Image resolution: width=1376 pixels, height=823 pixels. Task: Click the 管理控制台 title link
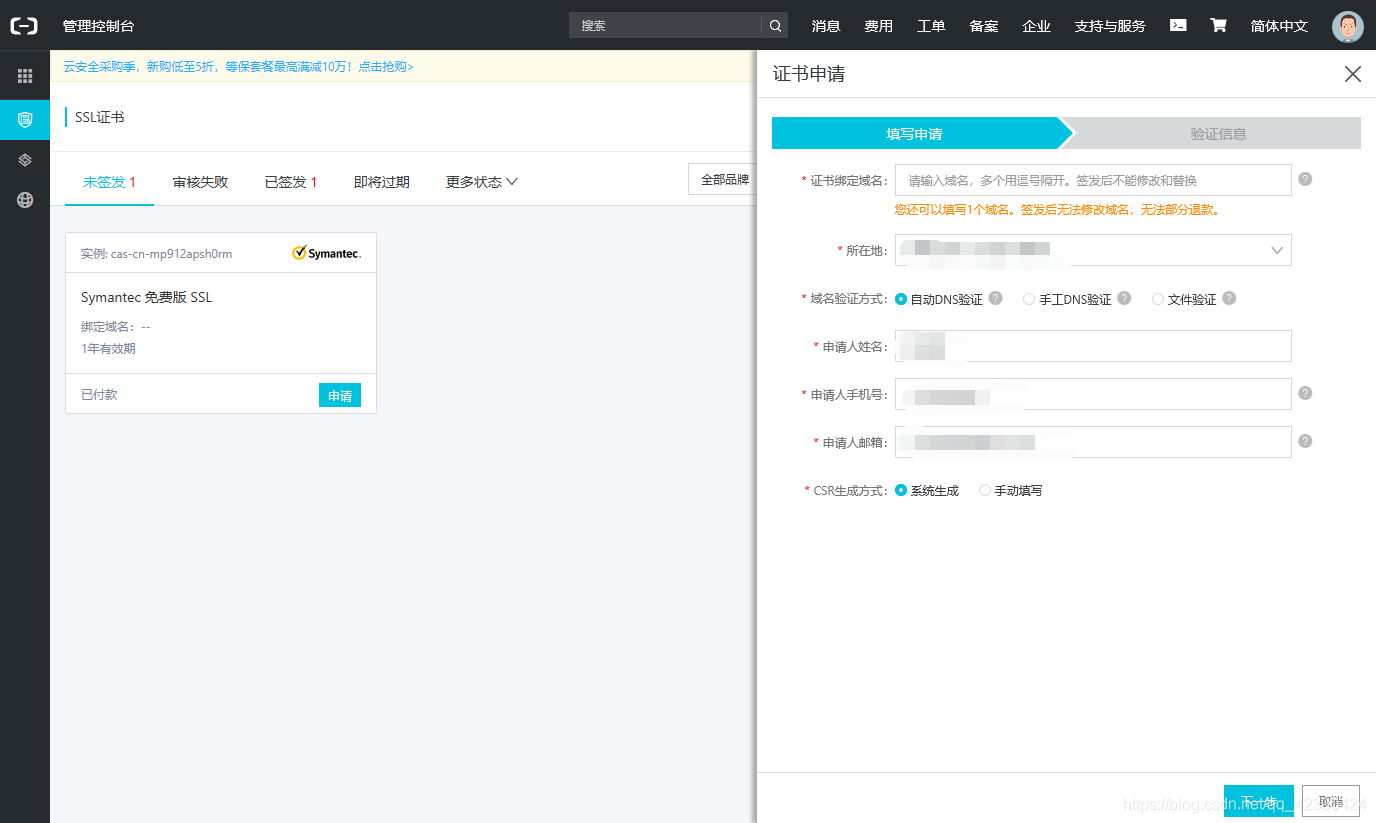click(x=98, y=26)
